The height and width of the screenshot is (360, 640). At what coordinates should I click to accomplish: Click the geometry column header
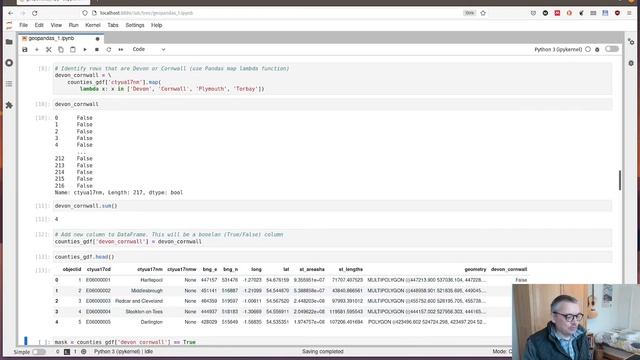point(475,269)
